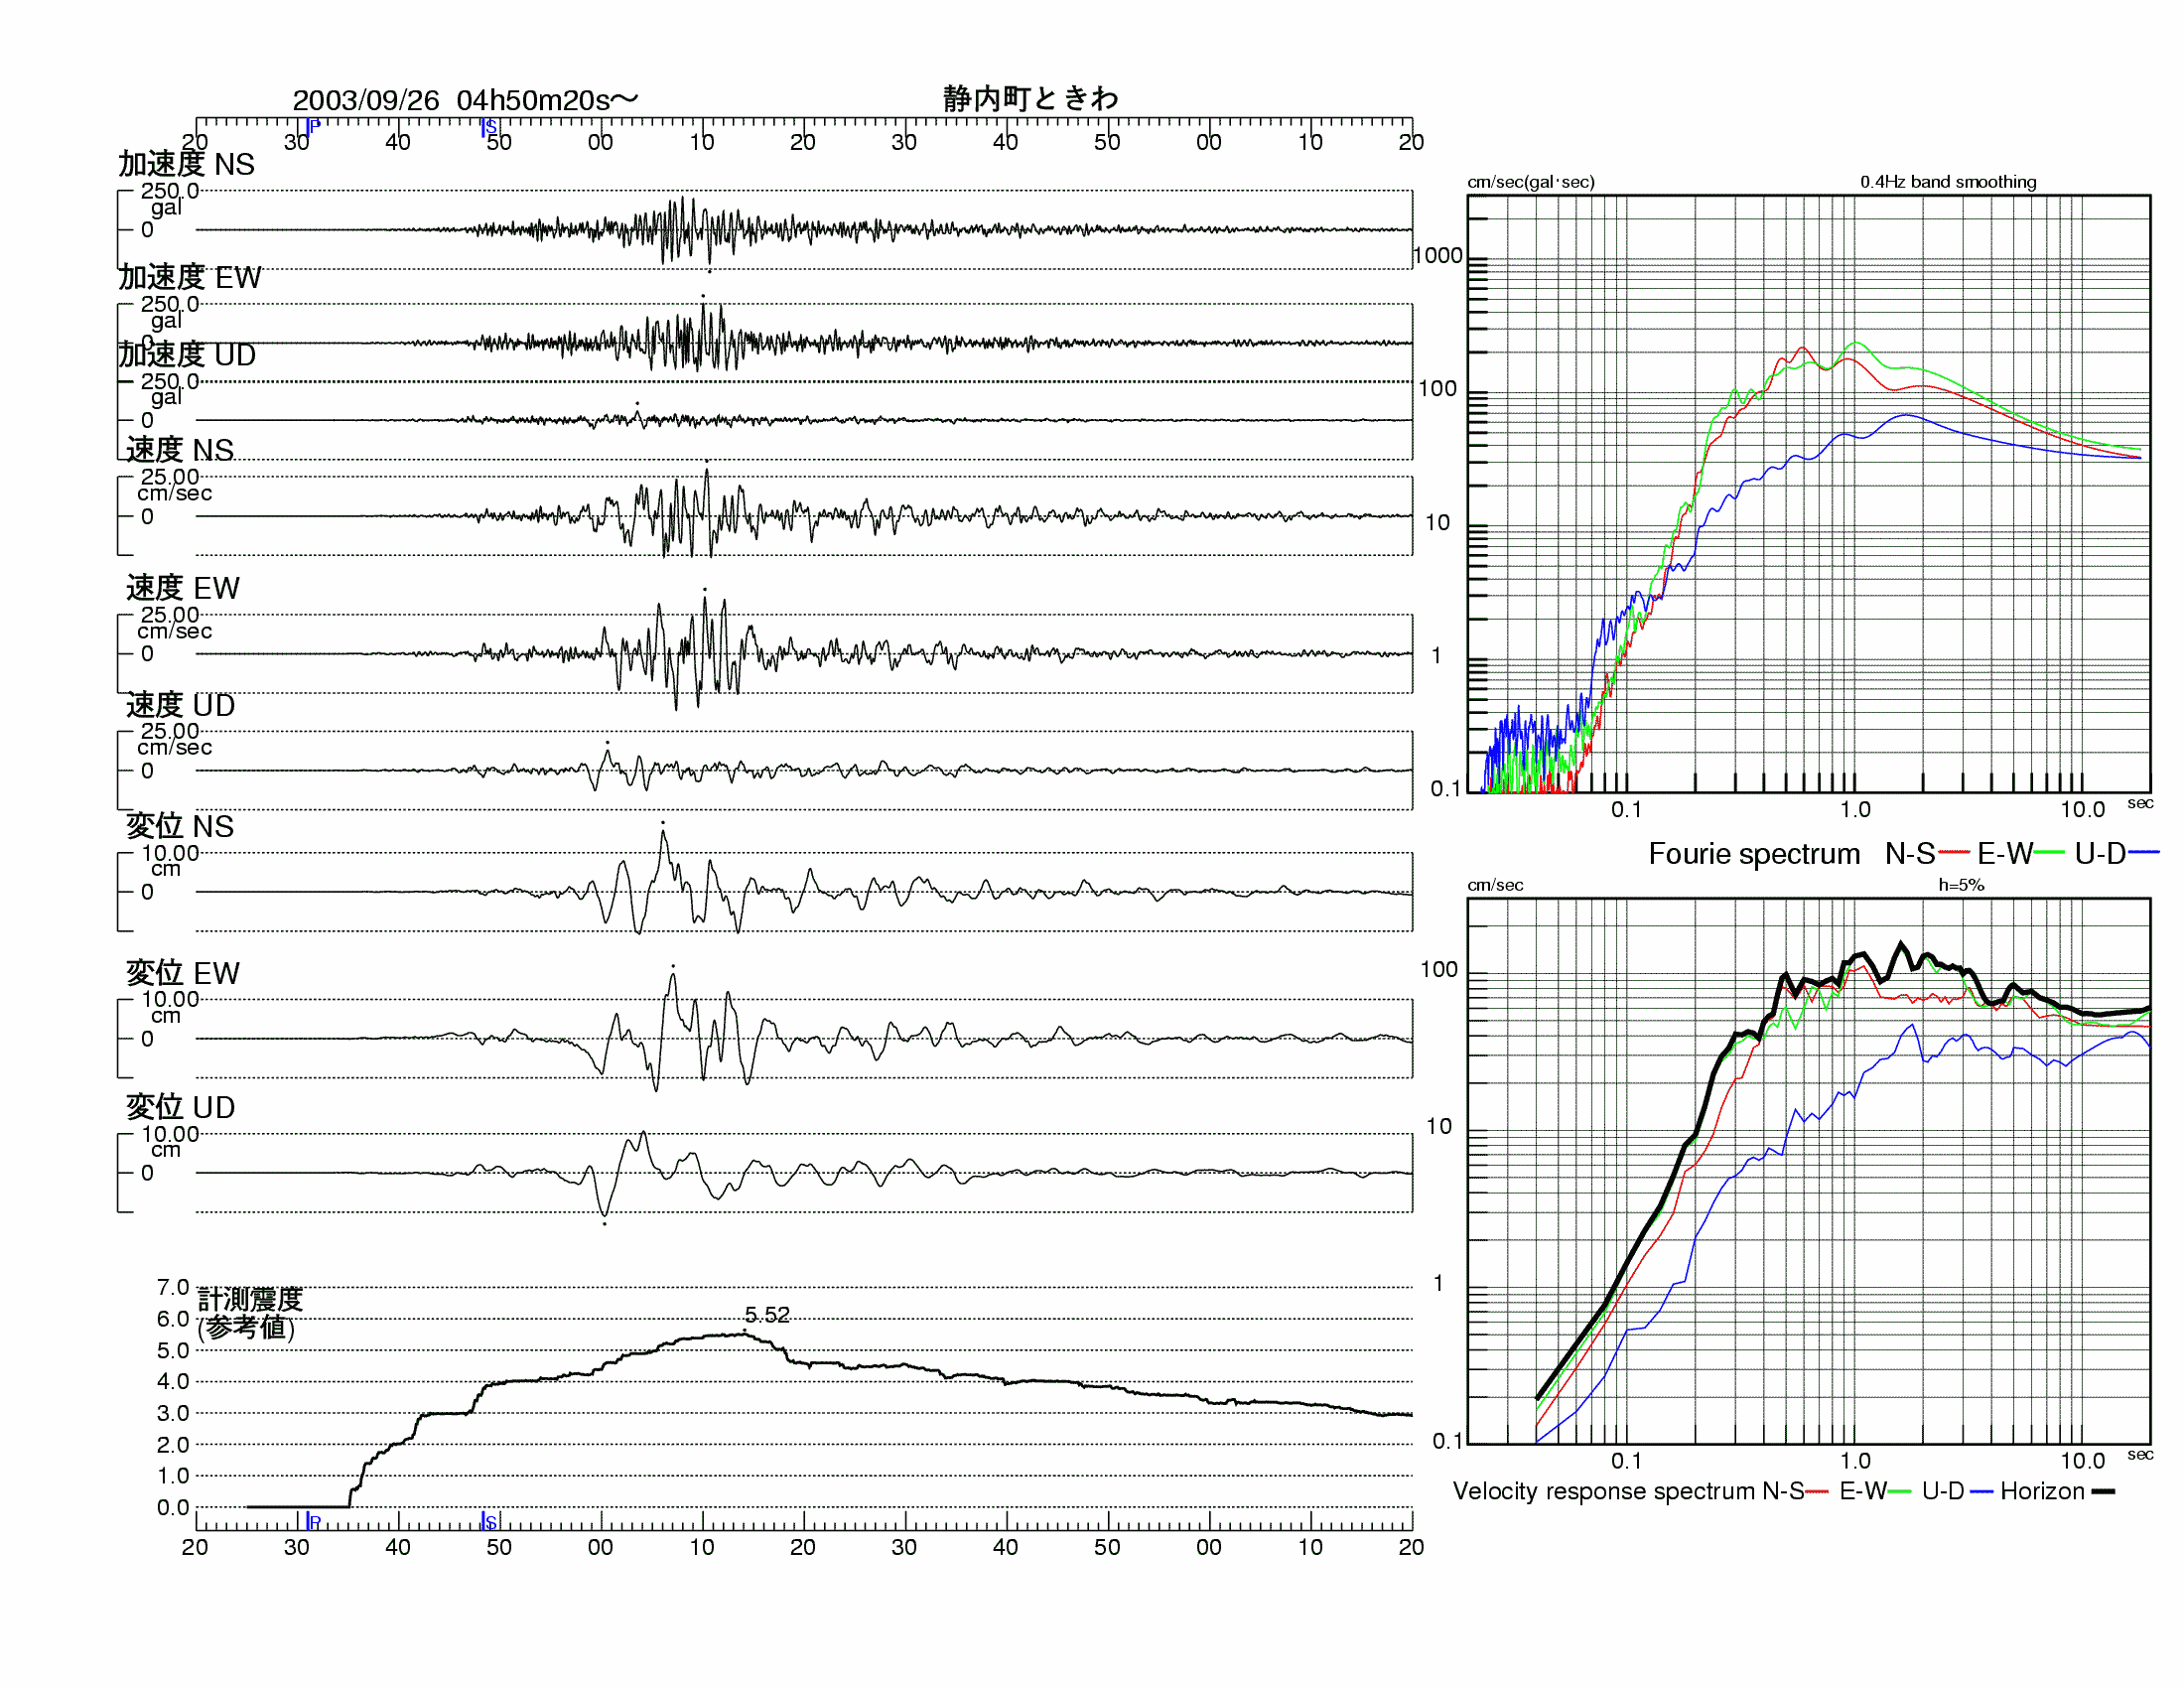Click the N-S red legend line in Fourie spectrum
Image resolution: width=2184 pixels, height=1688 pixels.
tap(1953, 853)
